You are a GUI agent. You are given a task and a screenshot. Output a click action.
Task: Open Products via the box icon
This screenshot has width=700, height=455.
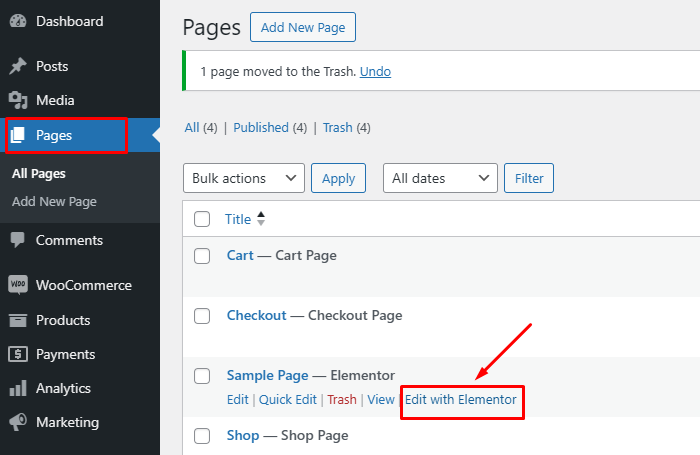pos(17,320)
